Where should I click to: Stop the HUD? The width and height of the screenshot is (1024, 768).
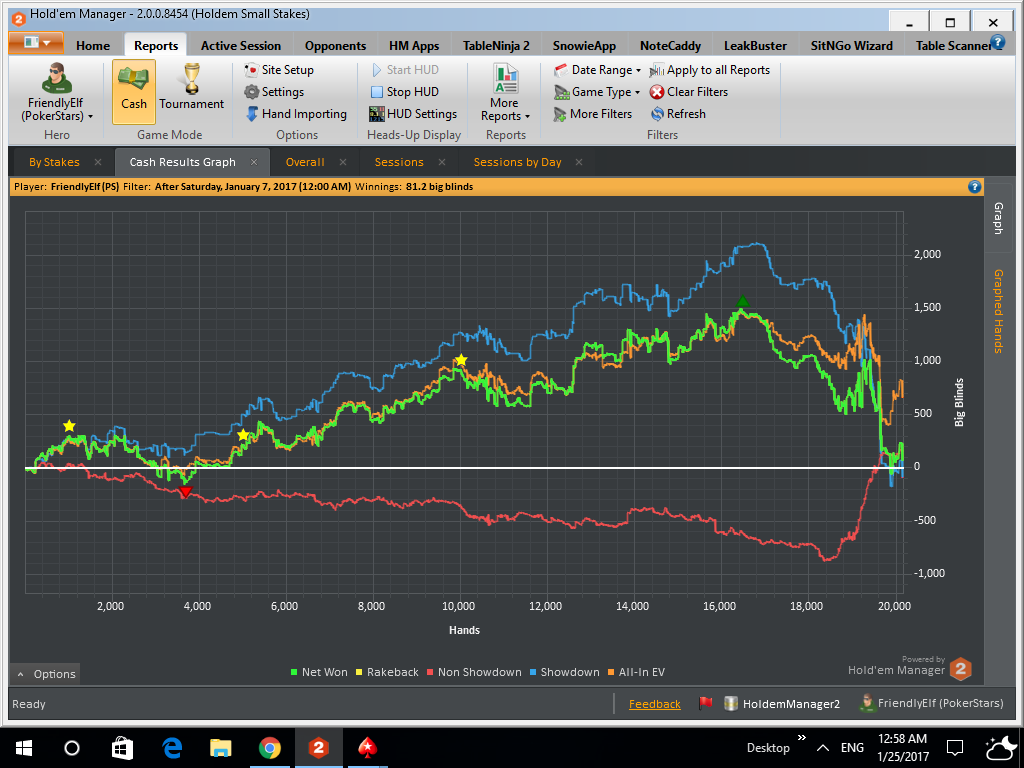coord(404,92)
